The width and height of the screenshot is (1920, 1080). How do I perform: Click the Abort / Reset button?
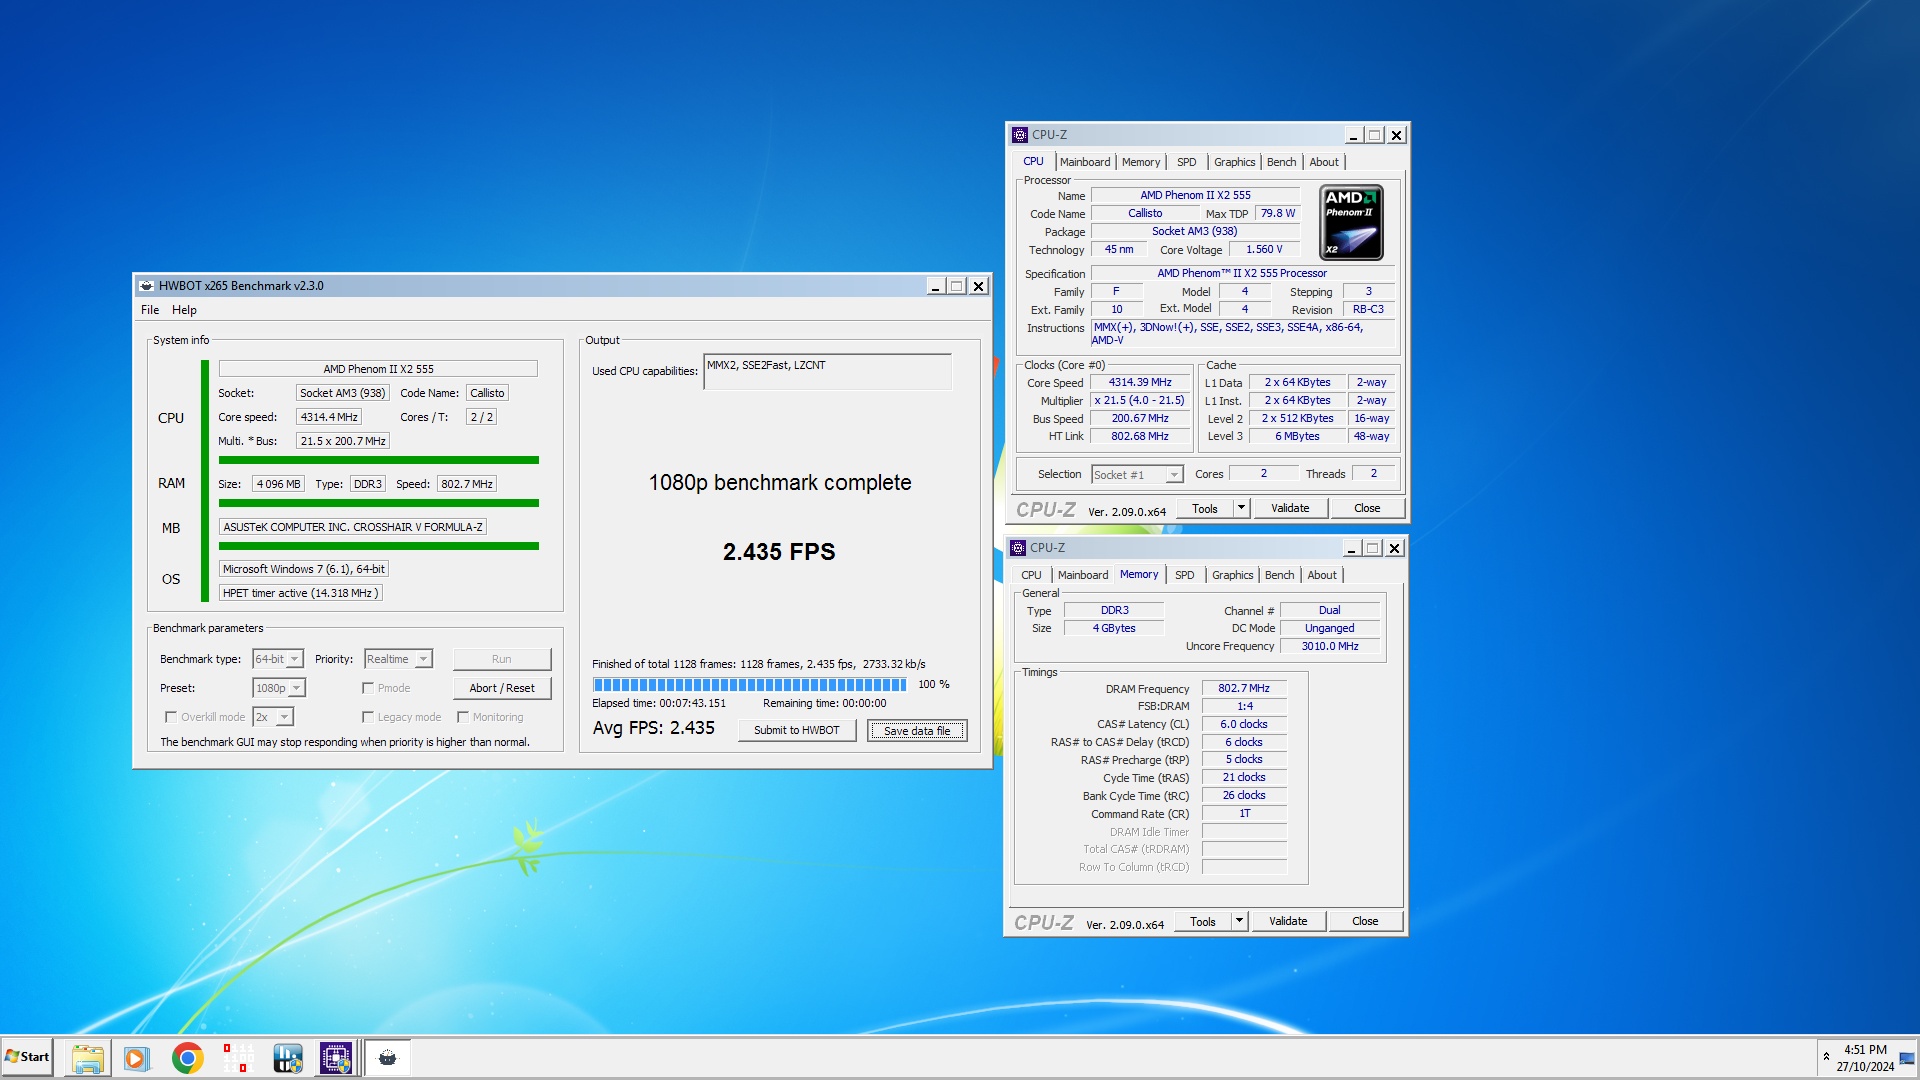point(502,688)
